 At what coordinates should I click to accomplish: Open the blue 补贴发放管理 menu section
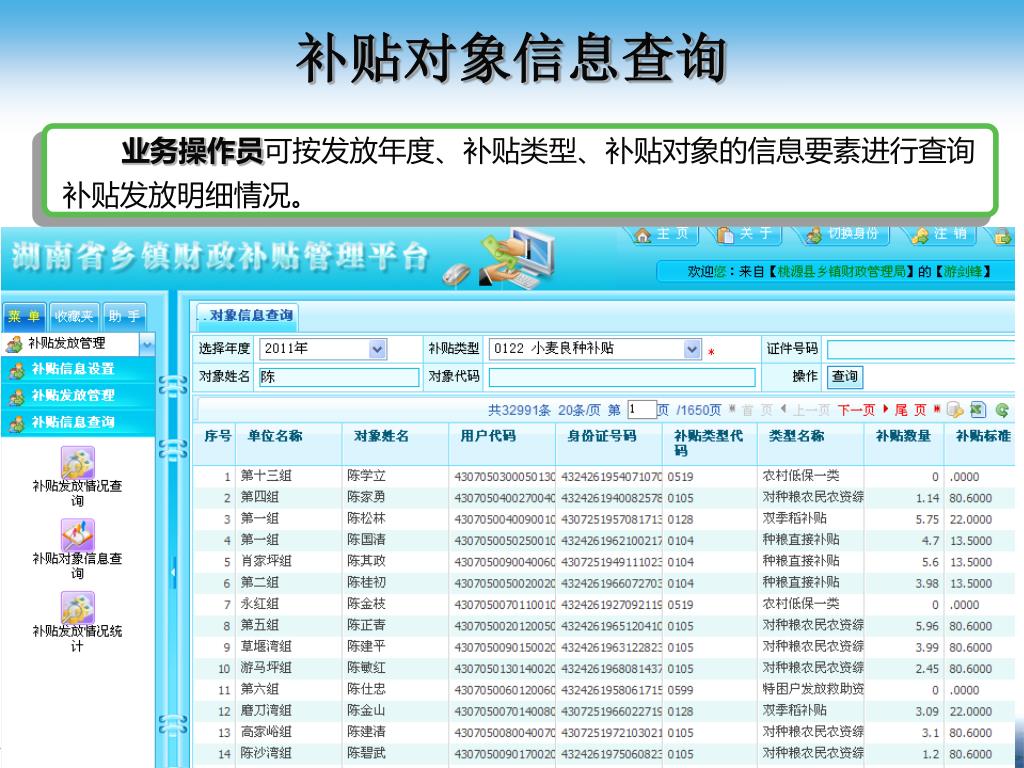(x=78, y=396)
